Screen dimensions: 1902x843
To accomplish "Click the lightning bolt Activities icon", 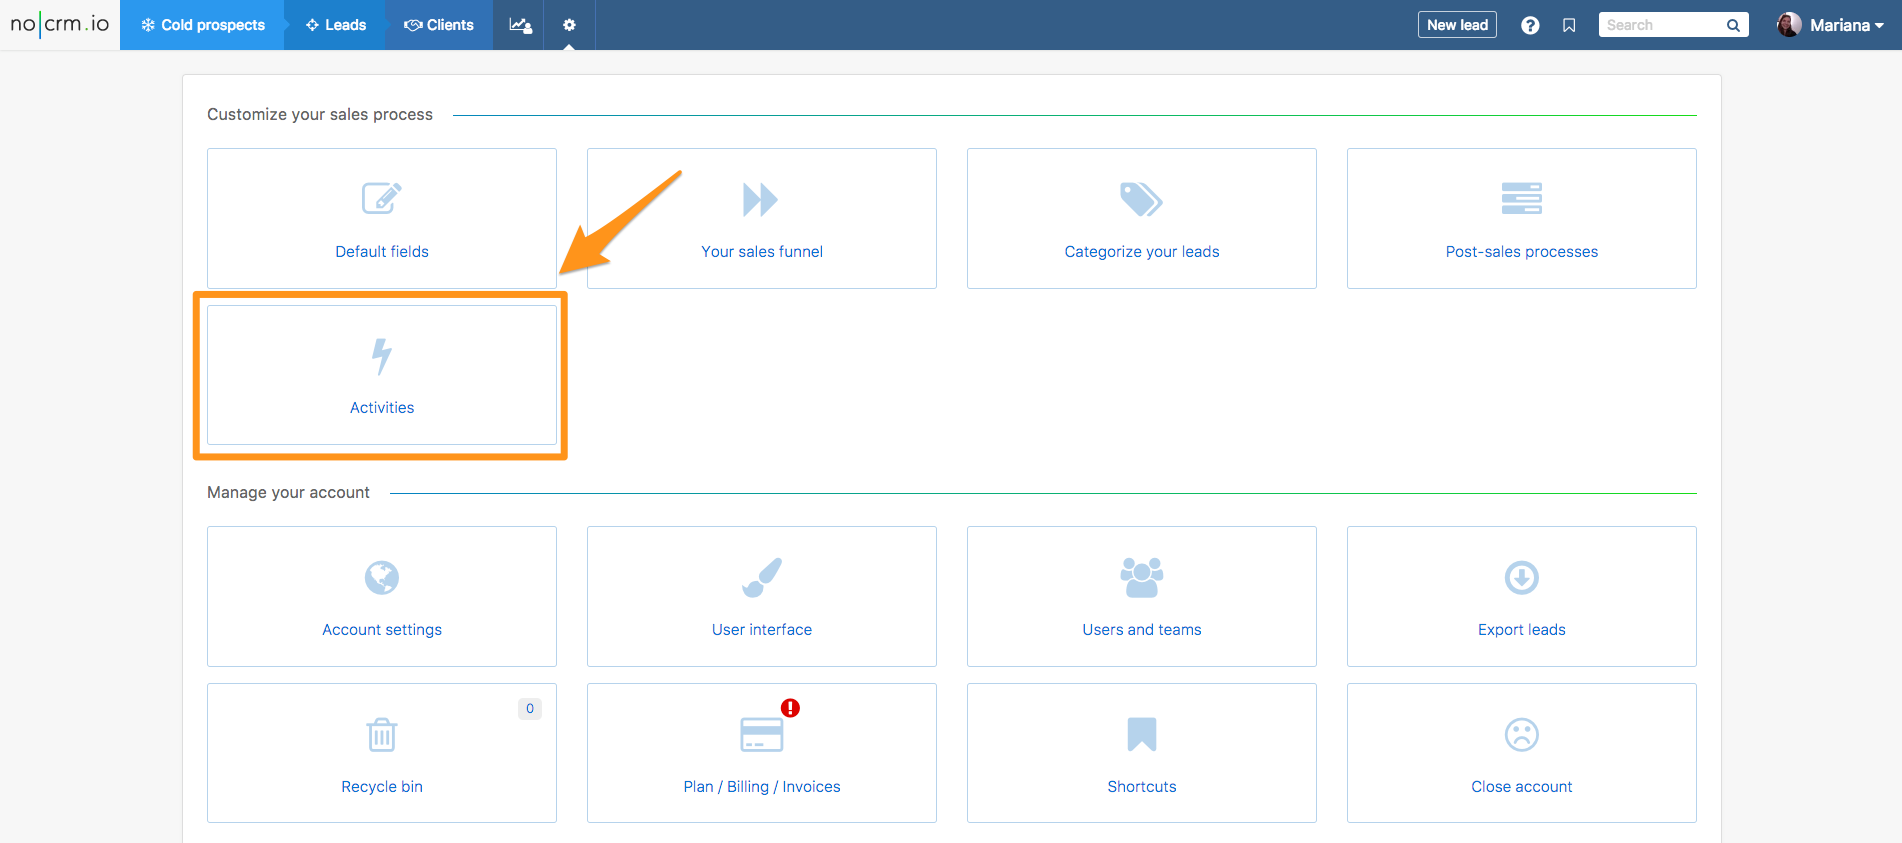I will [x=382, y=356].
